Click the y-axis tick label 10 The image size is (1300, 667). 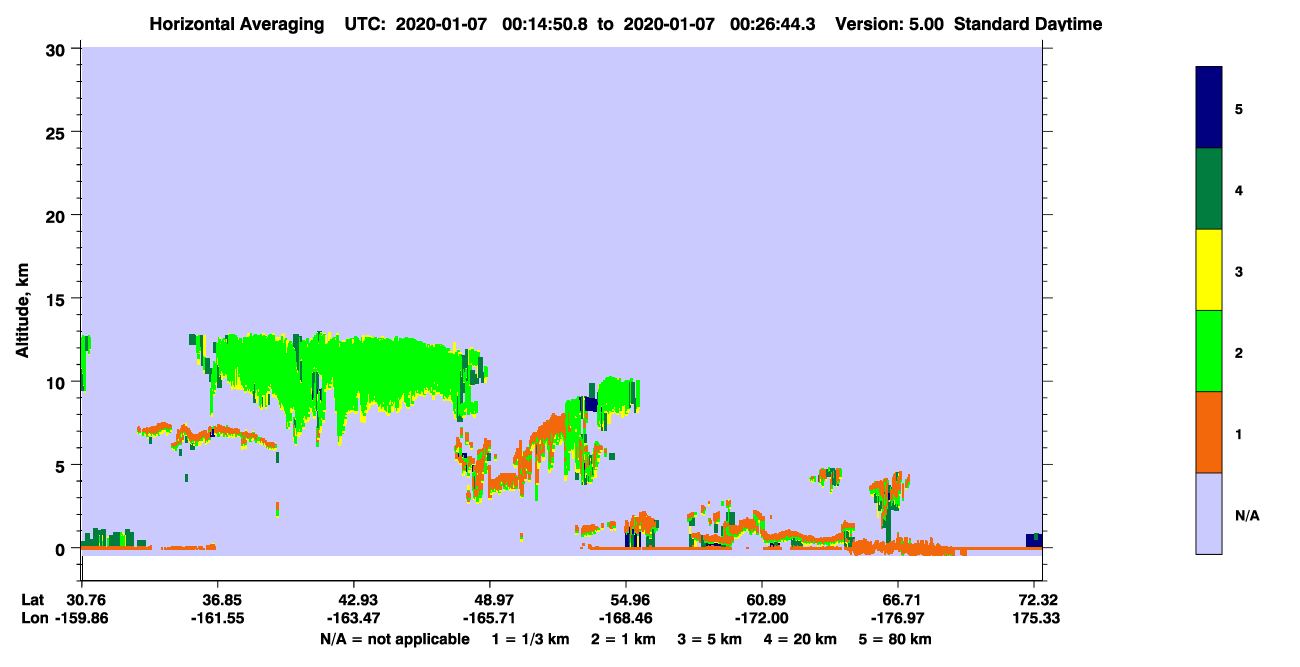(x=58, y=382)
